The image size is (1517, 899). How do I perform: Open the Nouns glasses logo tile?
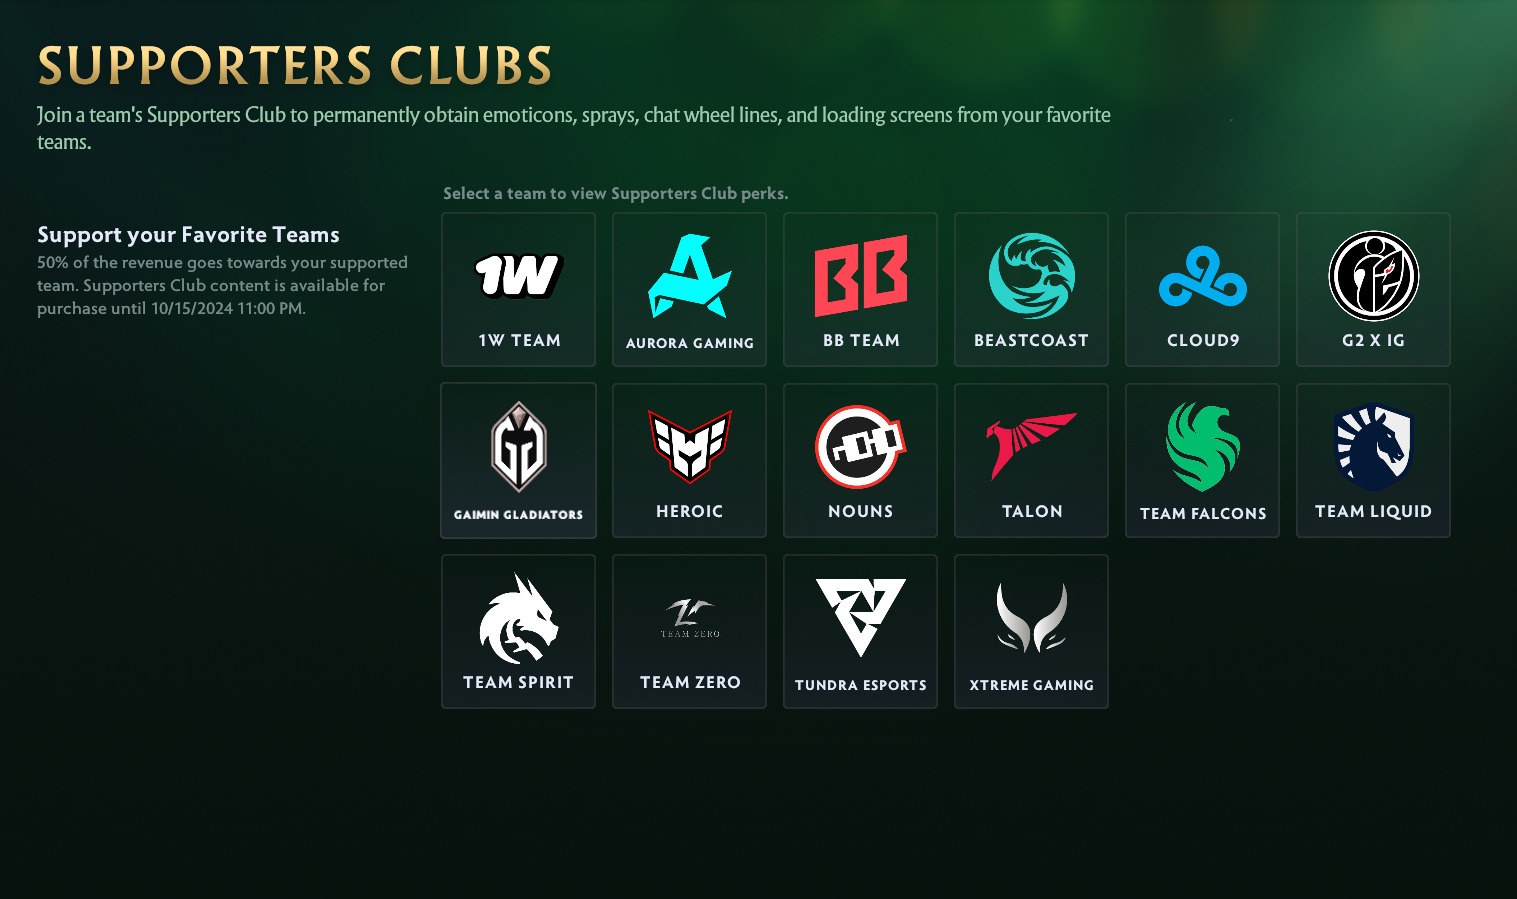(860, 460)
